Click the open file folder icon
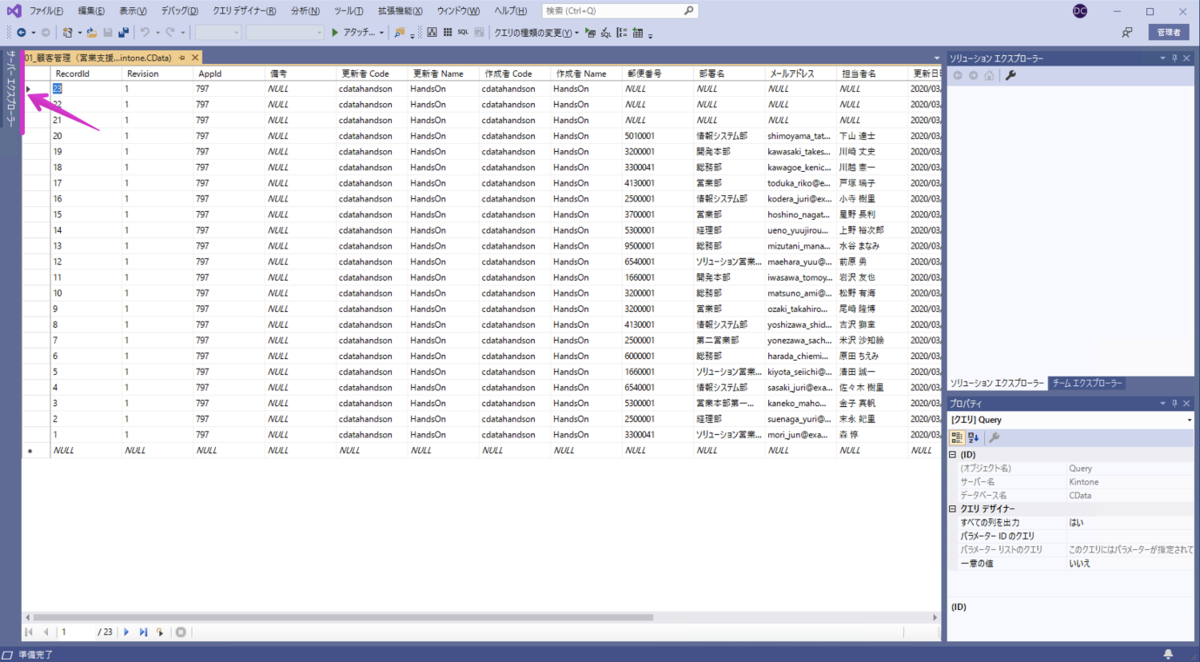 point(92,32)
